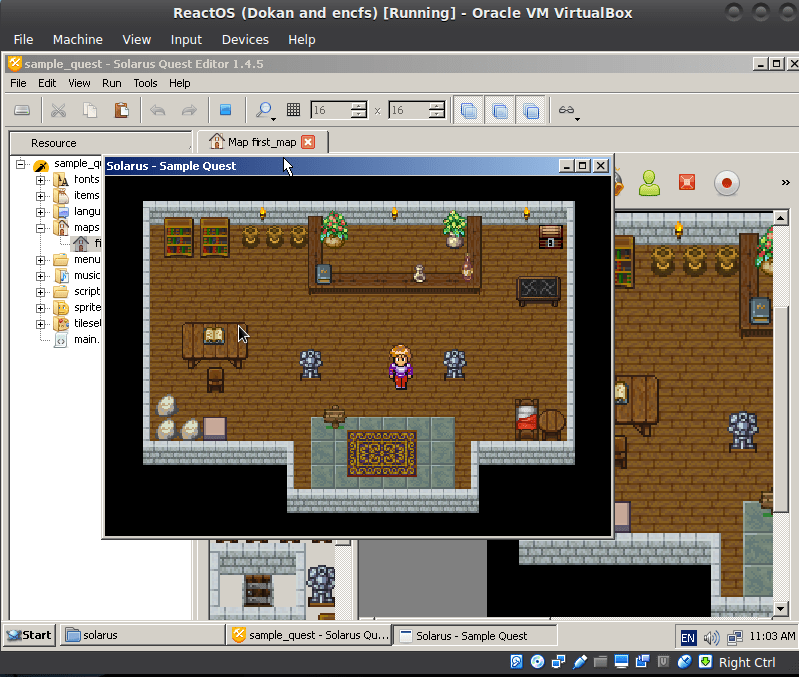Toggle the first show-layer button
Image resolution: width=799 pixels, height=677 pixels.
point(468,110)
